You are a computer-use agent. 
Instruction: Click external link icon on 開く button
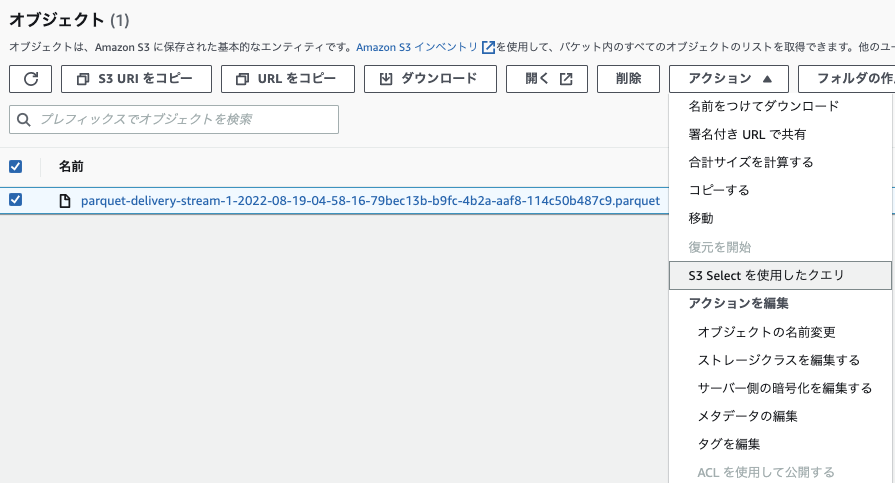(566, 79)
